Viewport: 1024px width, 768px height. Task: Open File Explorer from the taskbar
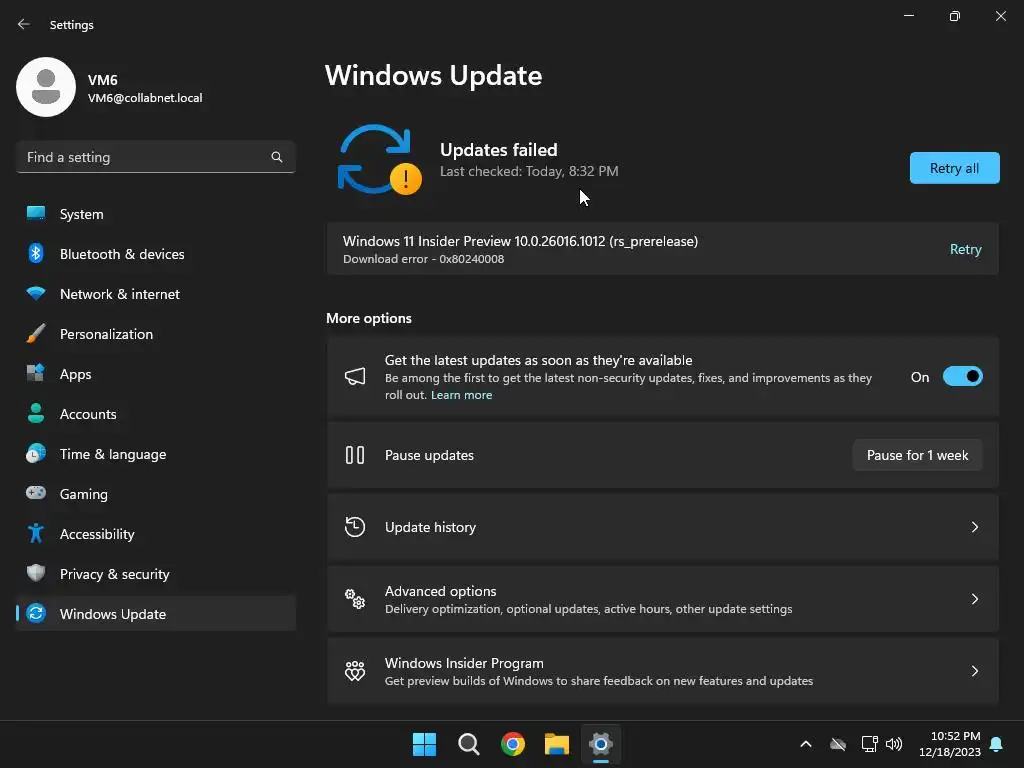pyautogui.click(x=557, y=744)
